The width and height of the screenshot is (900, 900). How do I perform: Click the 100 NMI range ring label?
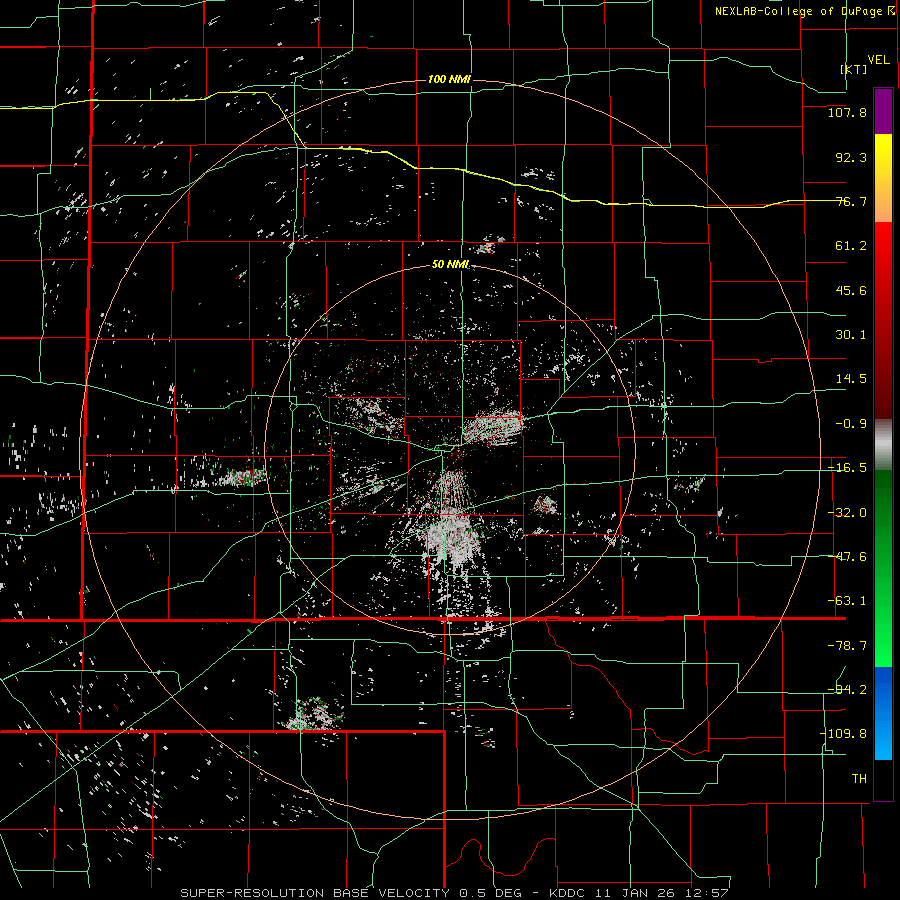pos(449,79)
